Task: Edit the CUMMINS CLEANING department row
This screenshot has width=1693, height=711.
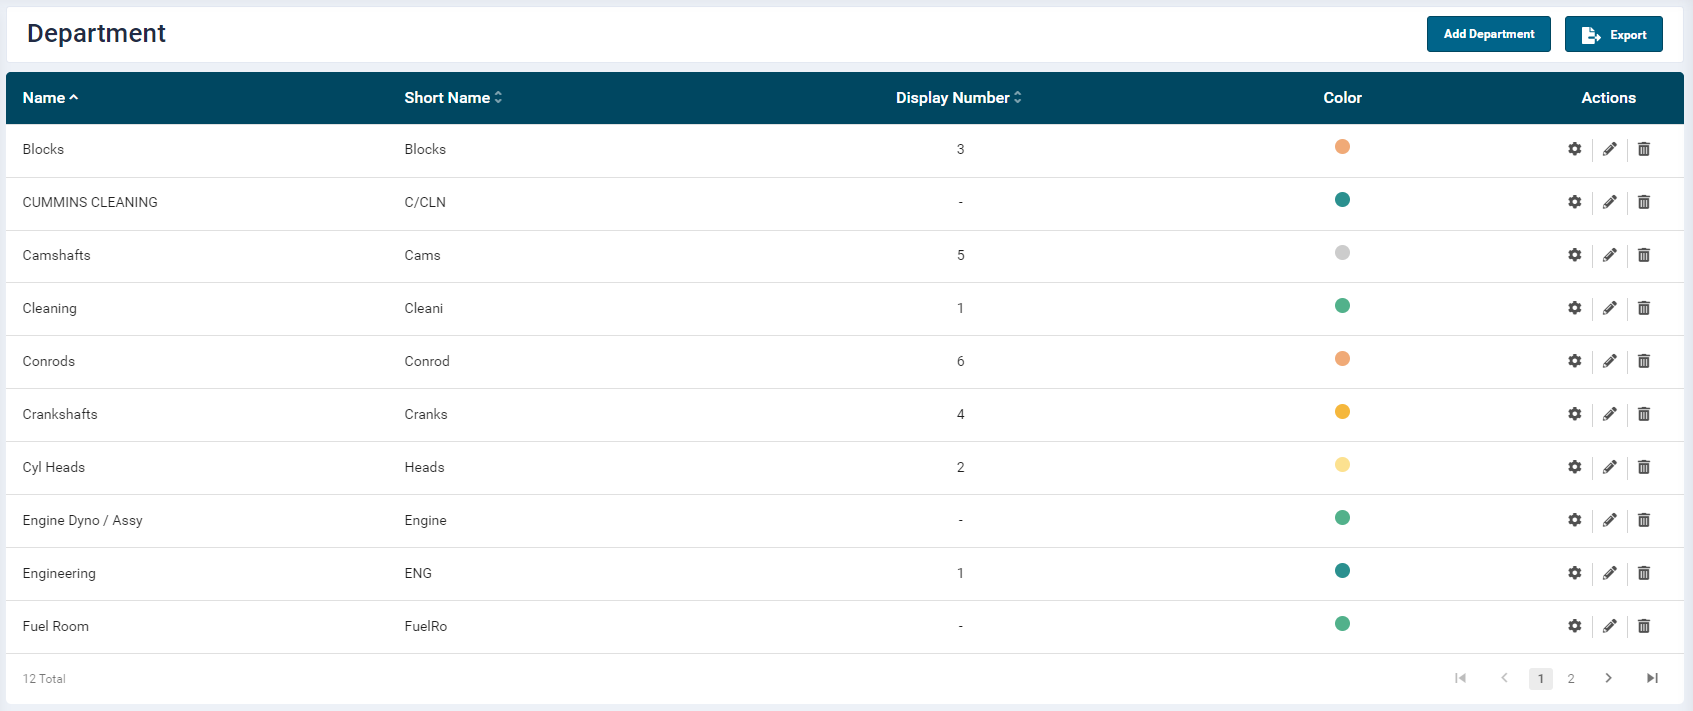Action: [1609, 202]
